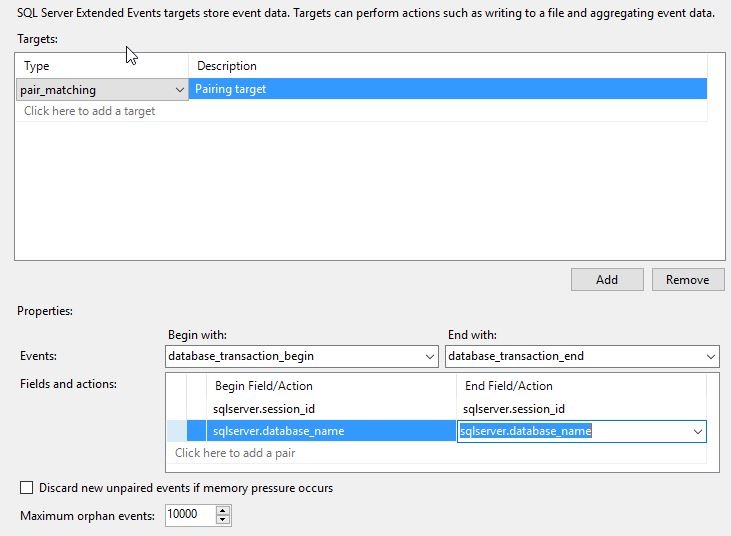
Task: Select the Pairing target description cell
Action: tap(447, 89)
